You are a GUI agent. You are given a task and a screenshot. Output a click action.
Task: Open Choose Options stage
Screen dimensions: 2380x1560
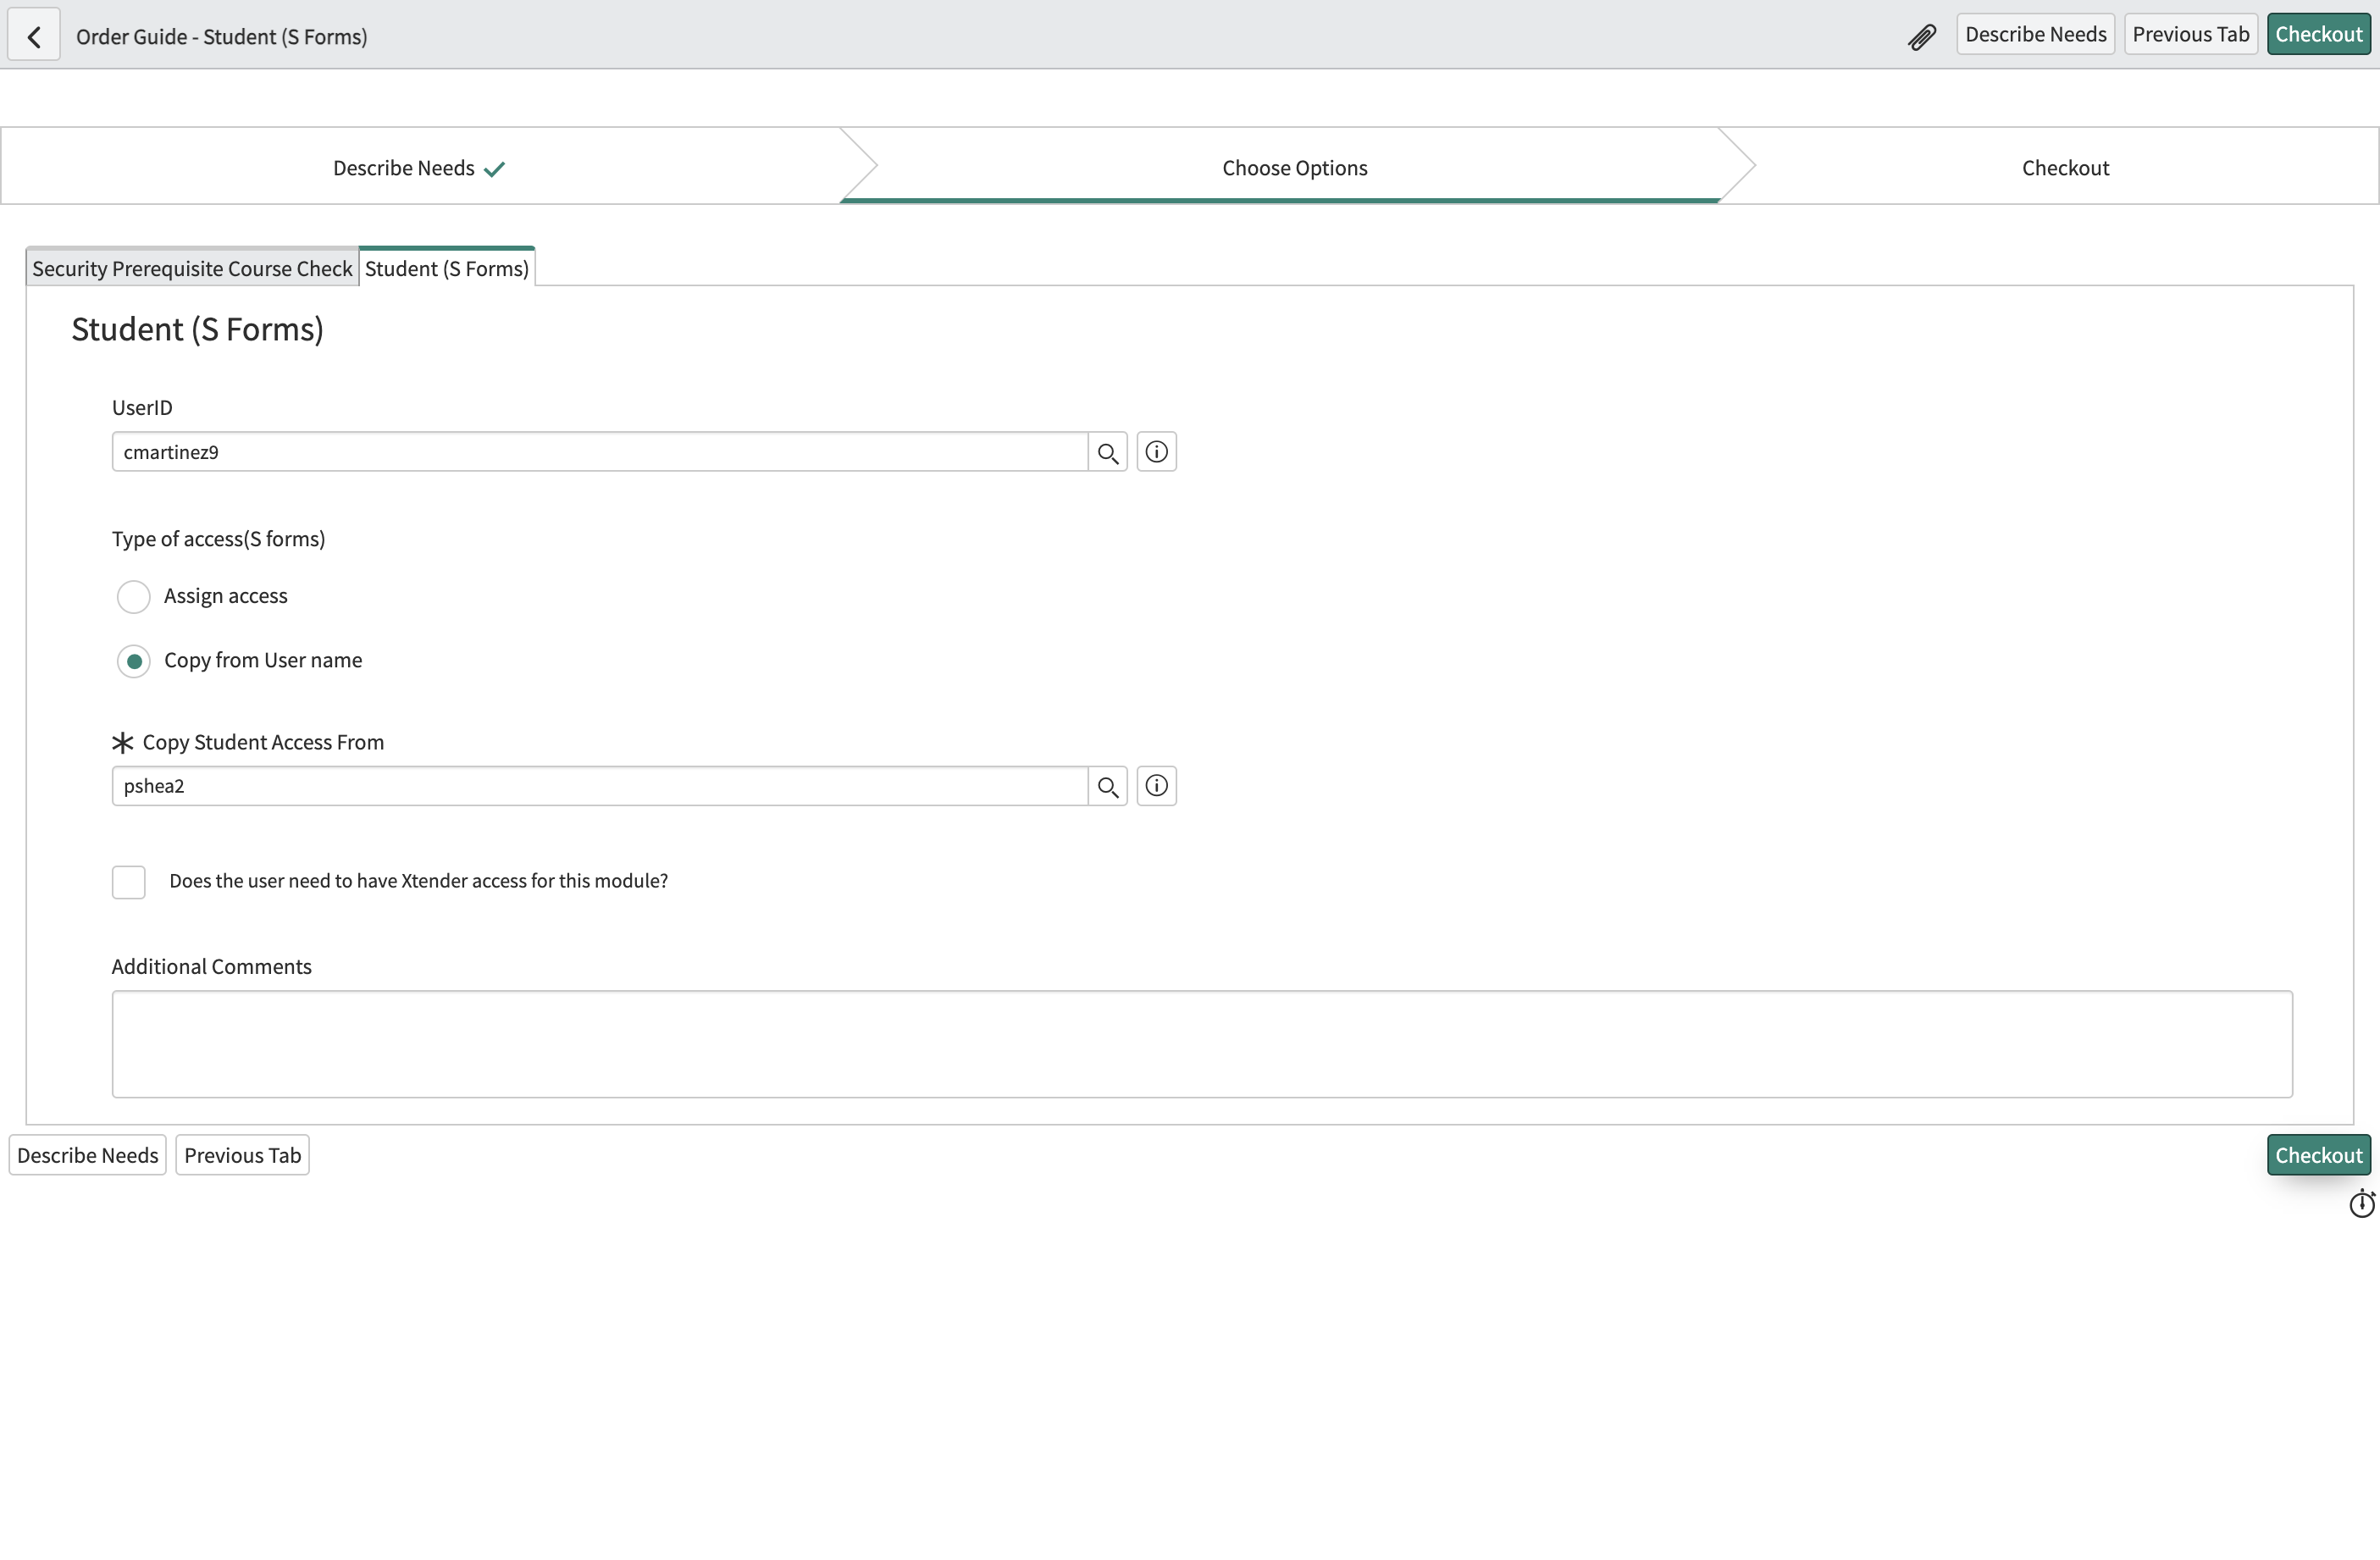click(1295, 167)
